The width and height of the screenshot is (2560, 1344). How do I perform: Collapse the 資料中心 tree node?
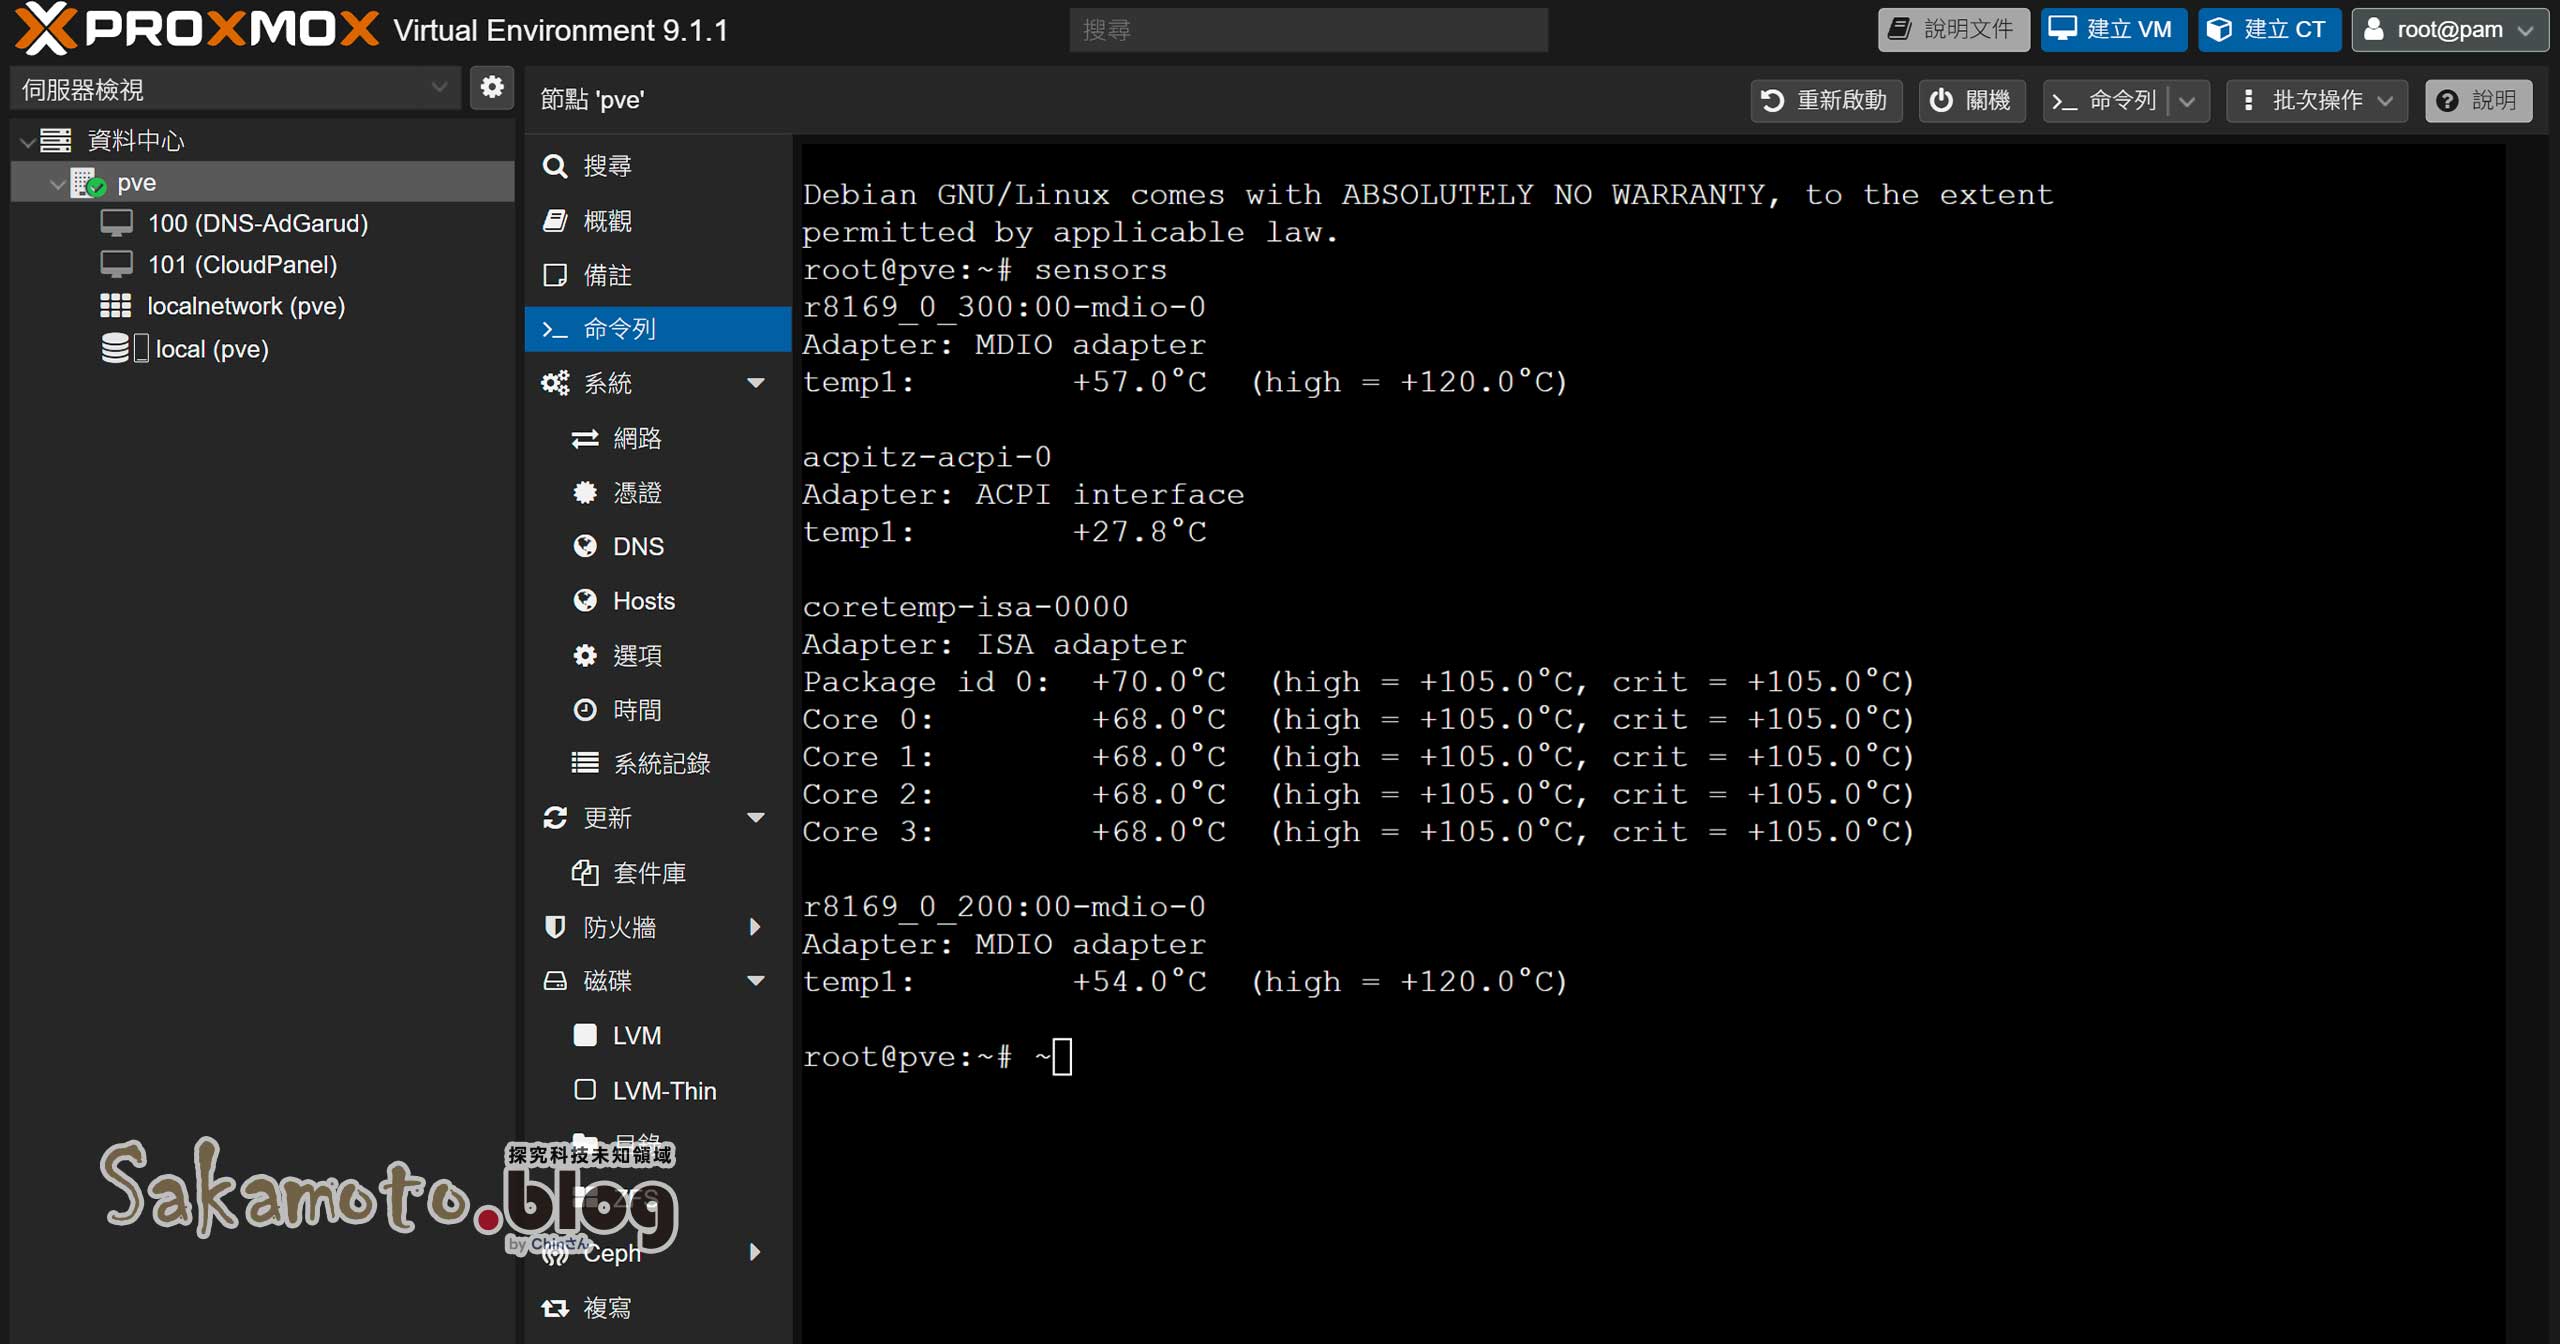coord(28,142)
